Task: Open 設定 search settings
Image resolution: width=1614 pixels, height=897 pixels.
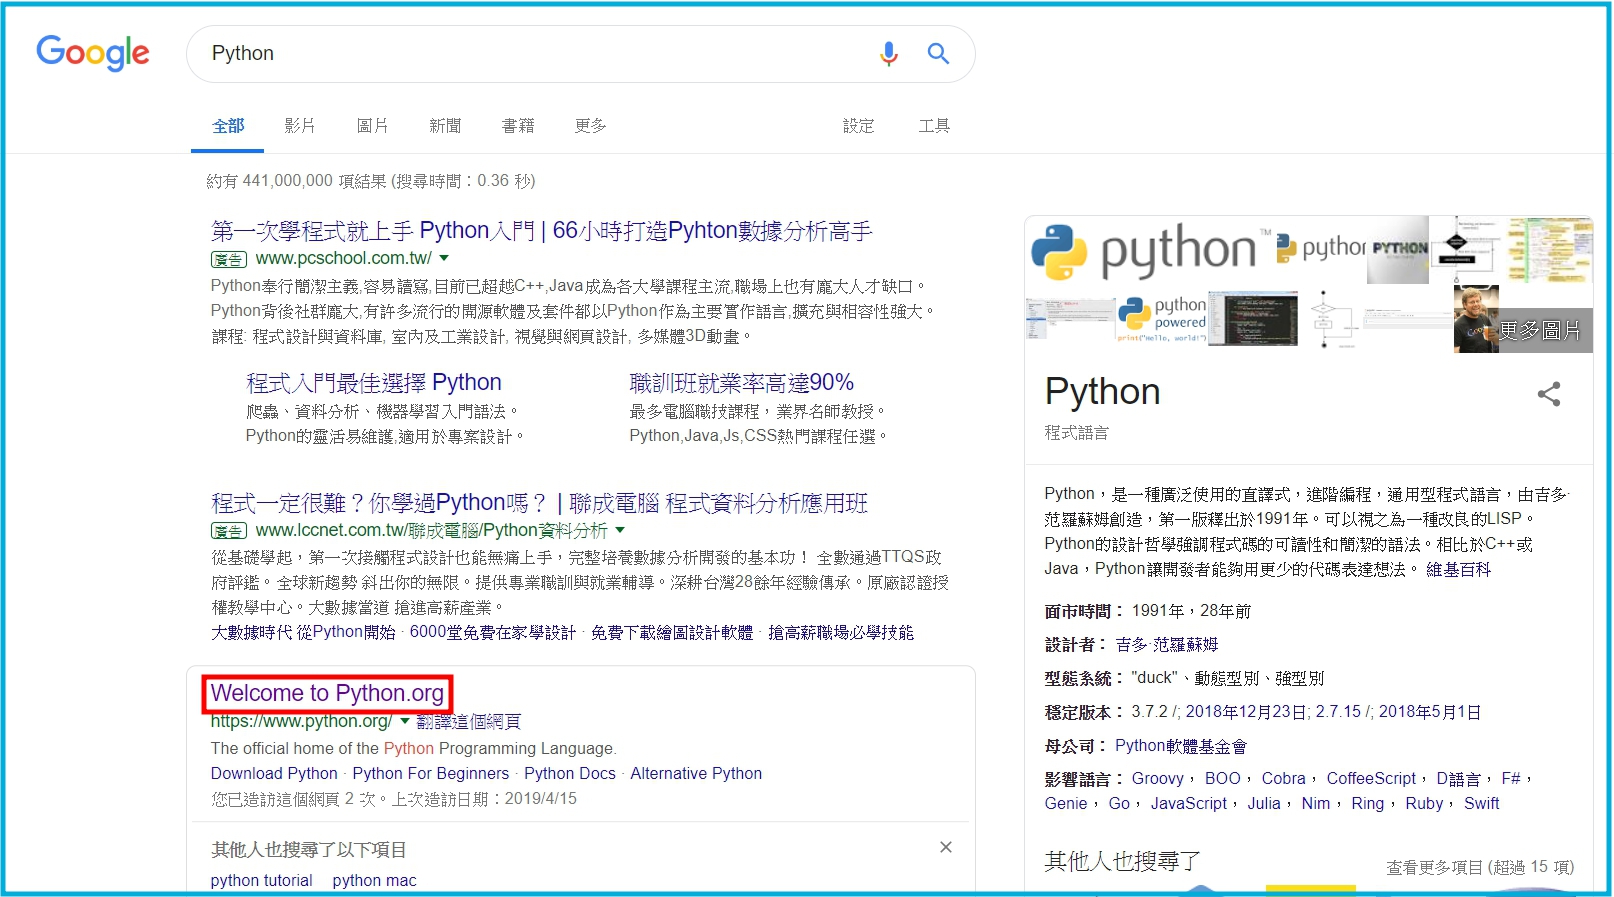Action: (858, 126)
